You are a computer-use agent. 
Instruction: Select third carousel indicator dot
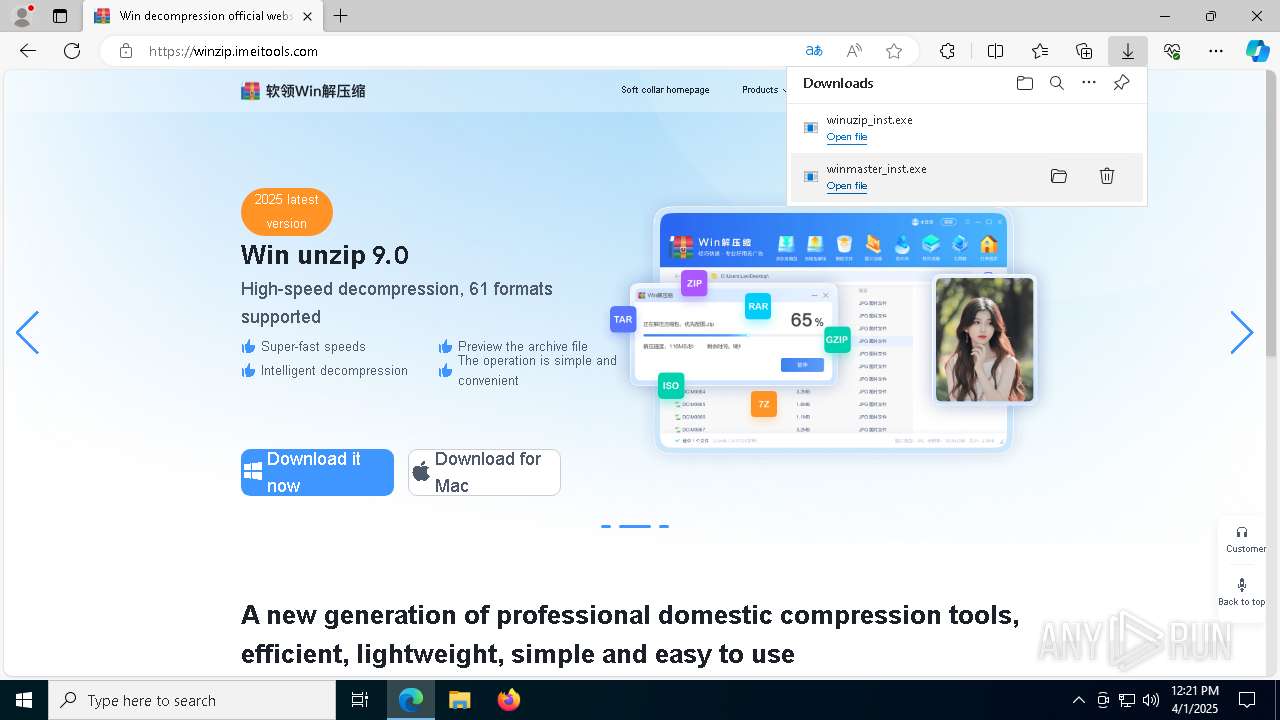tap(664, 526)
